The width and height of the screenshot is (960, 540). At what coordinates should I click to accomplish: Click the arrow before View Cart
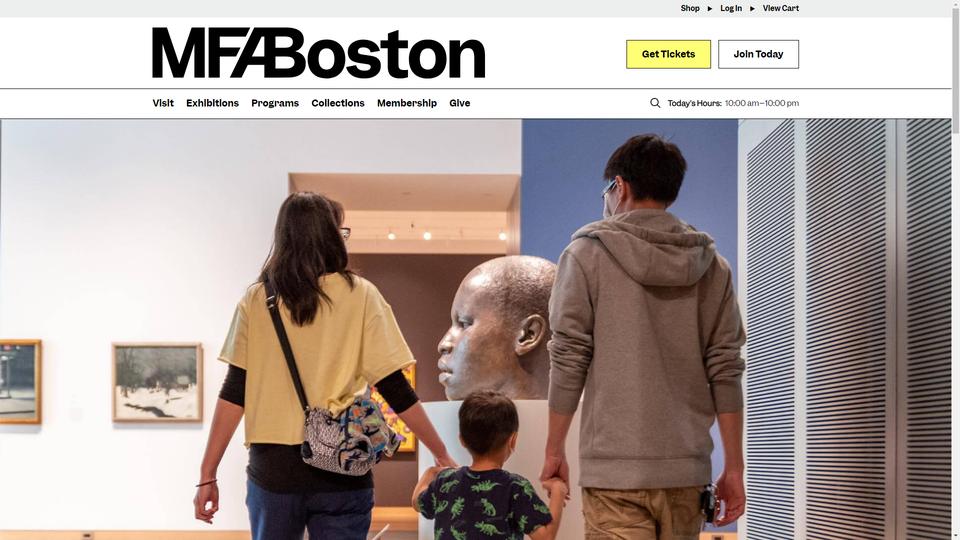pyautogui.click(x=752, y=9)
